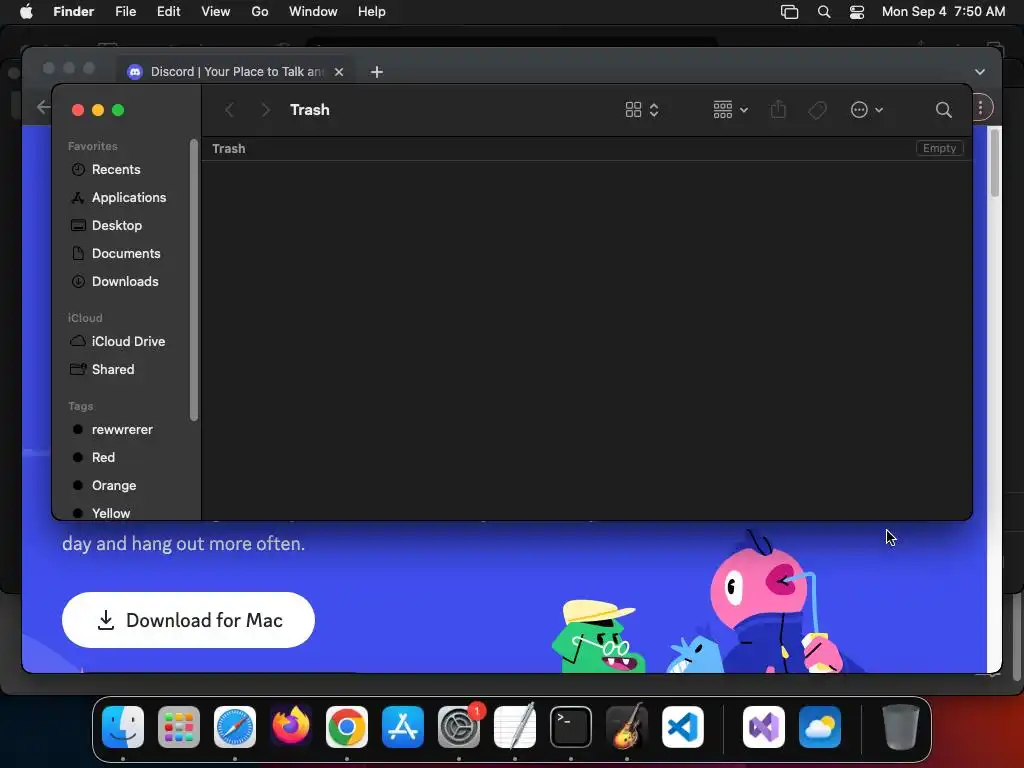
Task: Select Shared folder in sidebar
Action: pyautogui.click(x=103, y=370)
